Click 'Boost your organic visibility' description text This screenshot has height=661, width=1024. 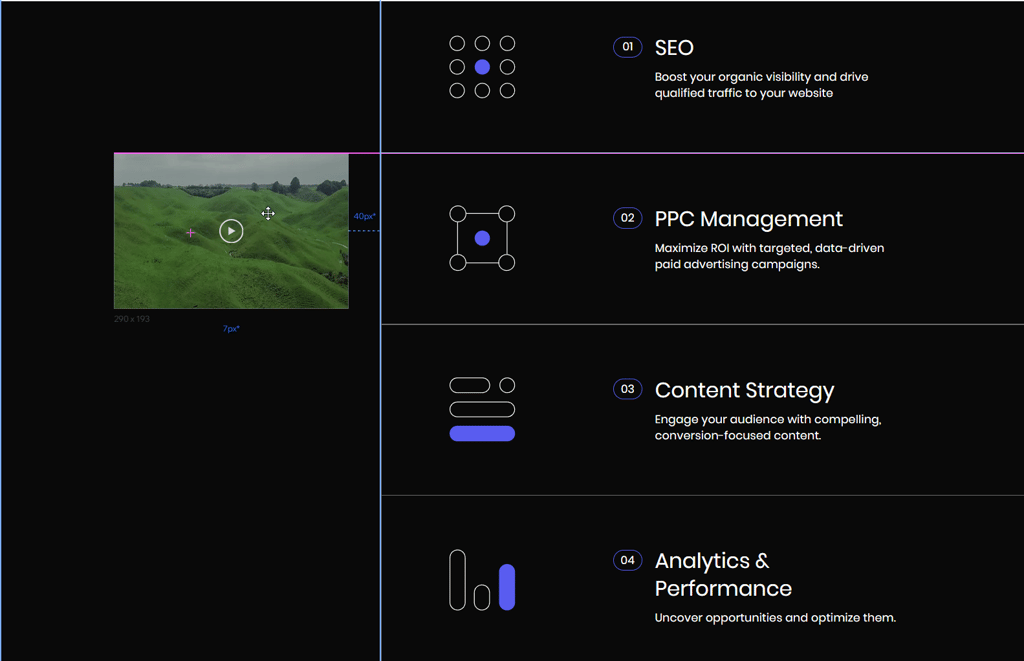click(x=761, y=85)
